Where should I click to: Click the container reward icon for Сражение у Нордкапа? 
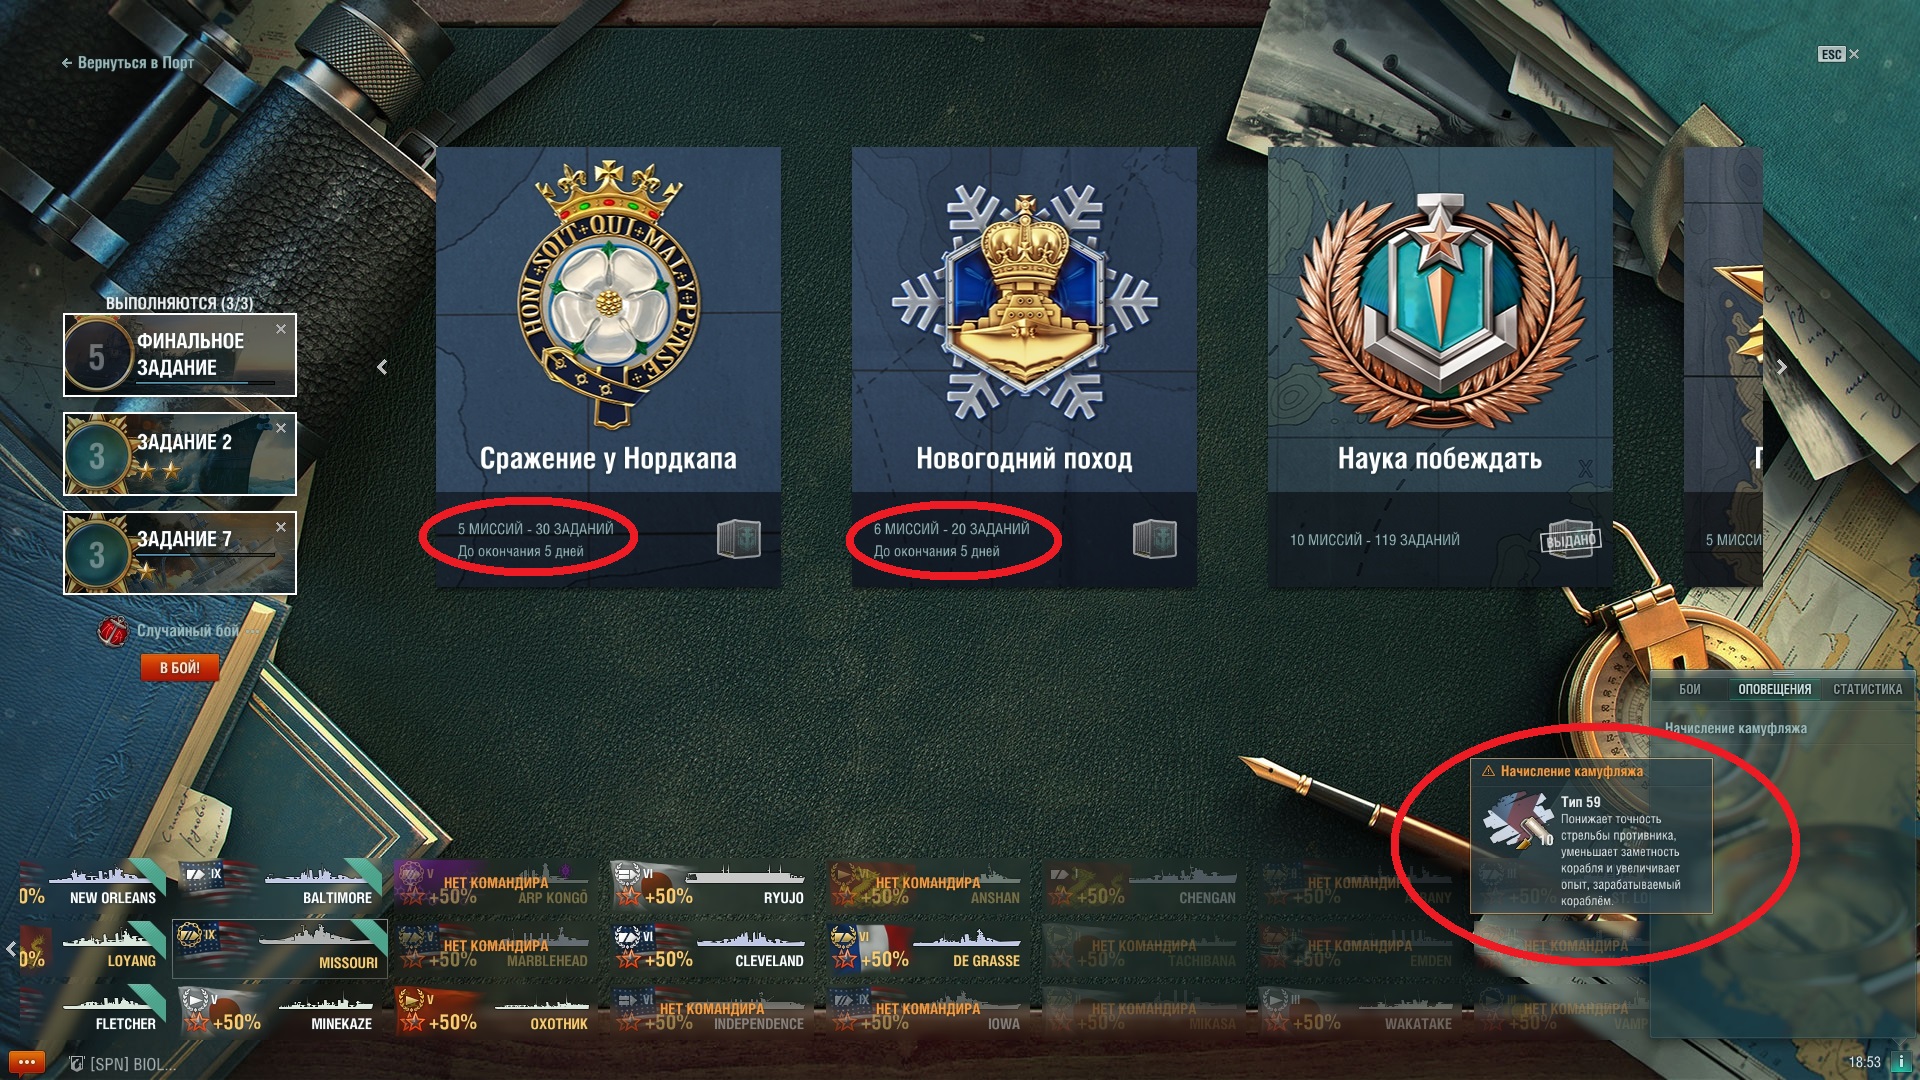click(738, 539)
